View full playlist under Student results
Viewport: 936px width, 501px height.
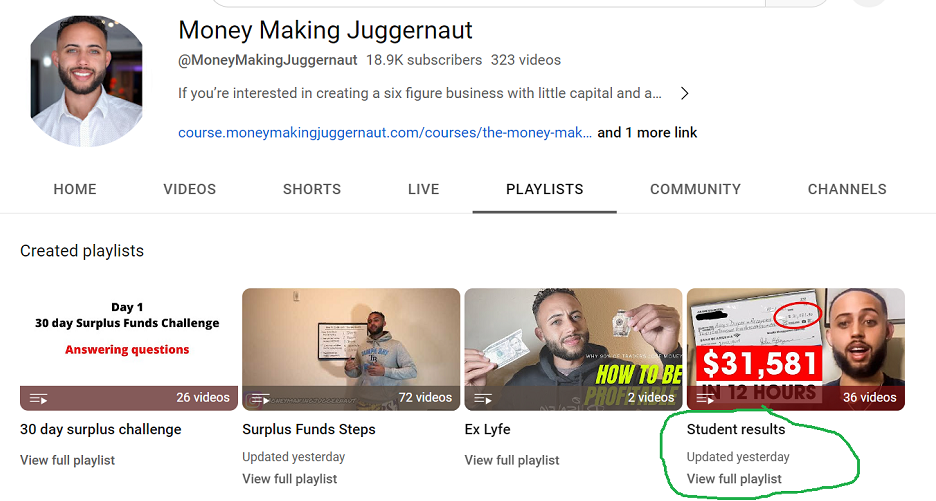(x=734, y=479)
